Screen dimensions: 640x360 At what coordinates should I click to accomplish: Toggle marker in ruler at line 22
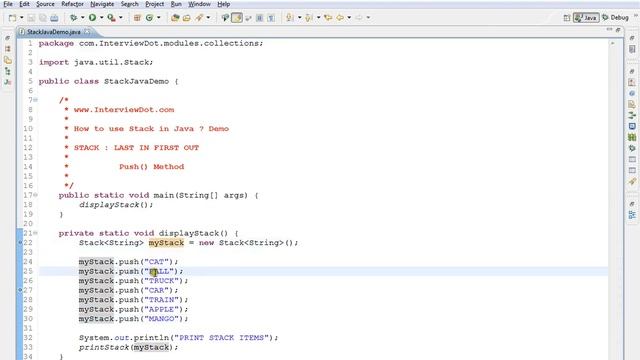pos(20,243)
